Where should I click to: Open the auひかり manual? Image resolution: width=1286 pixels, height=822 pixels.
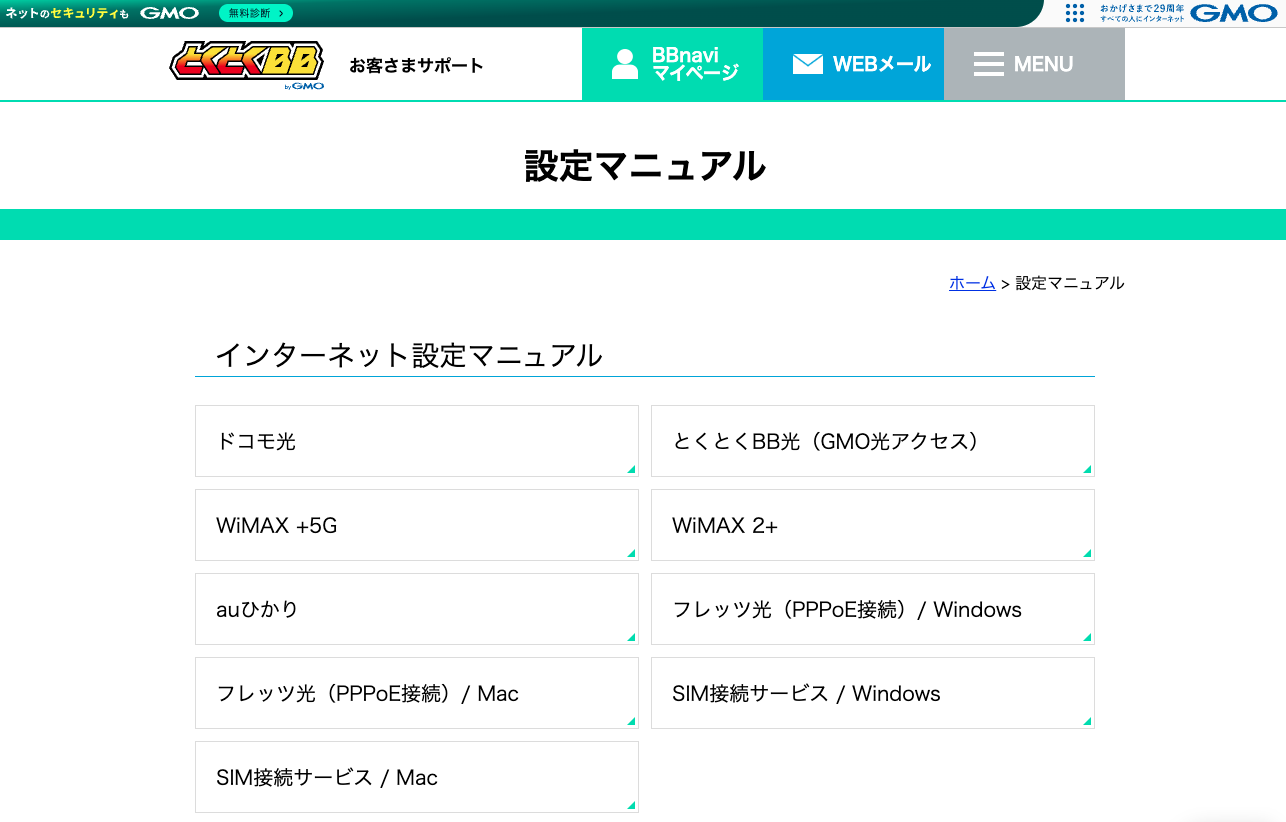click(x=417, y=609)
